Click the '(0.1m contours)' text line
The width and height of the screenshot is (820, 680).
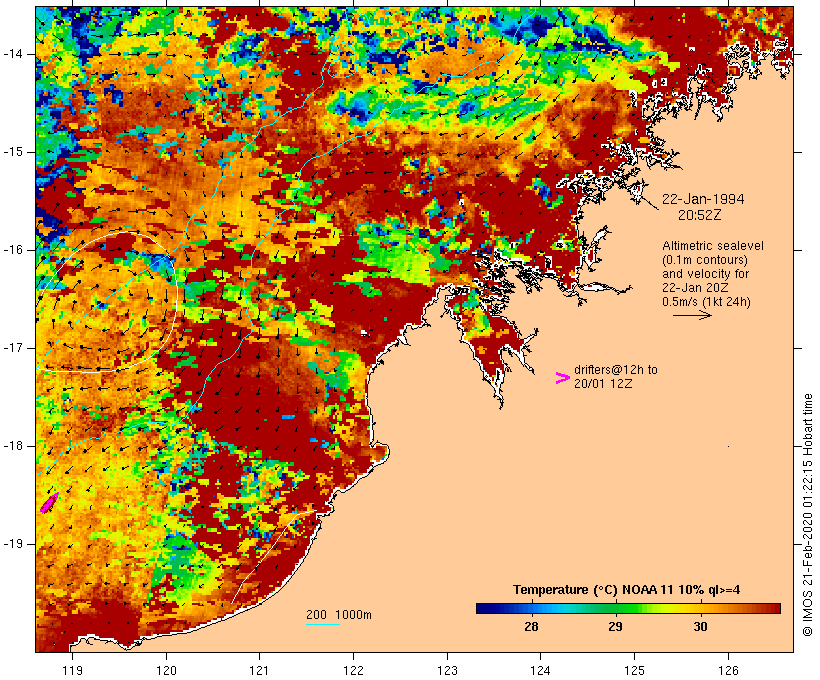pyautogui.click(x=704, y=260)
